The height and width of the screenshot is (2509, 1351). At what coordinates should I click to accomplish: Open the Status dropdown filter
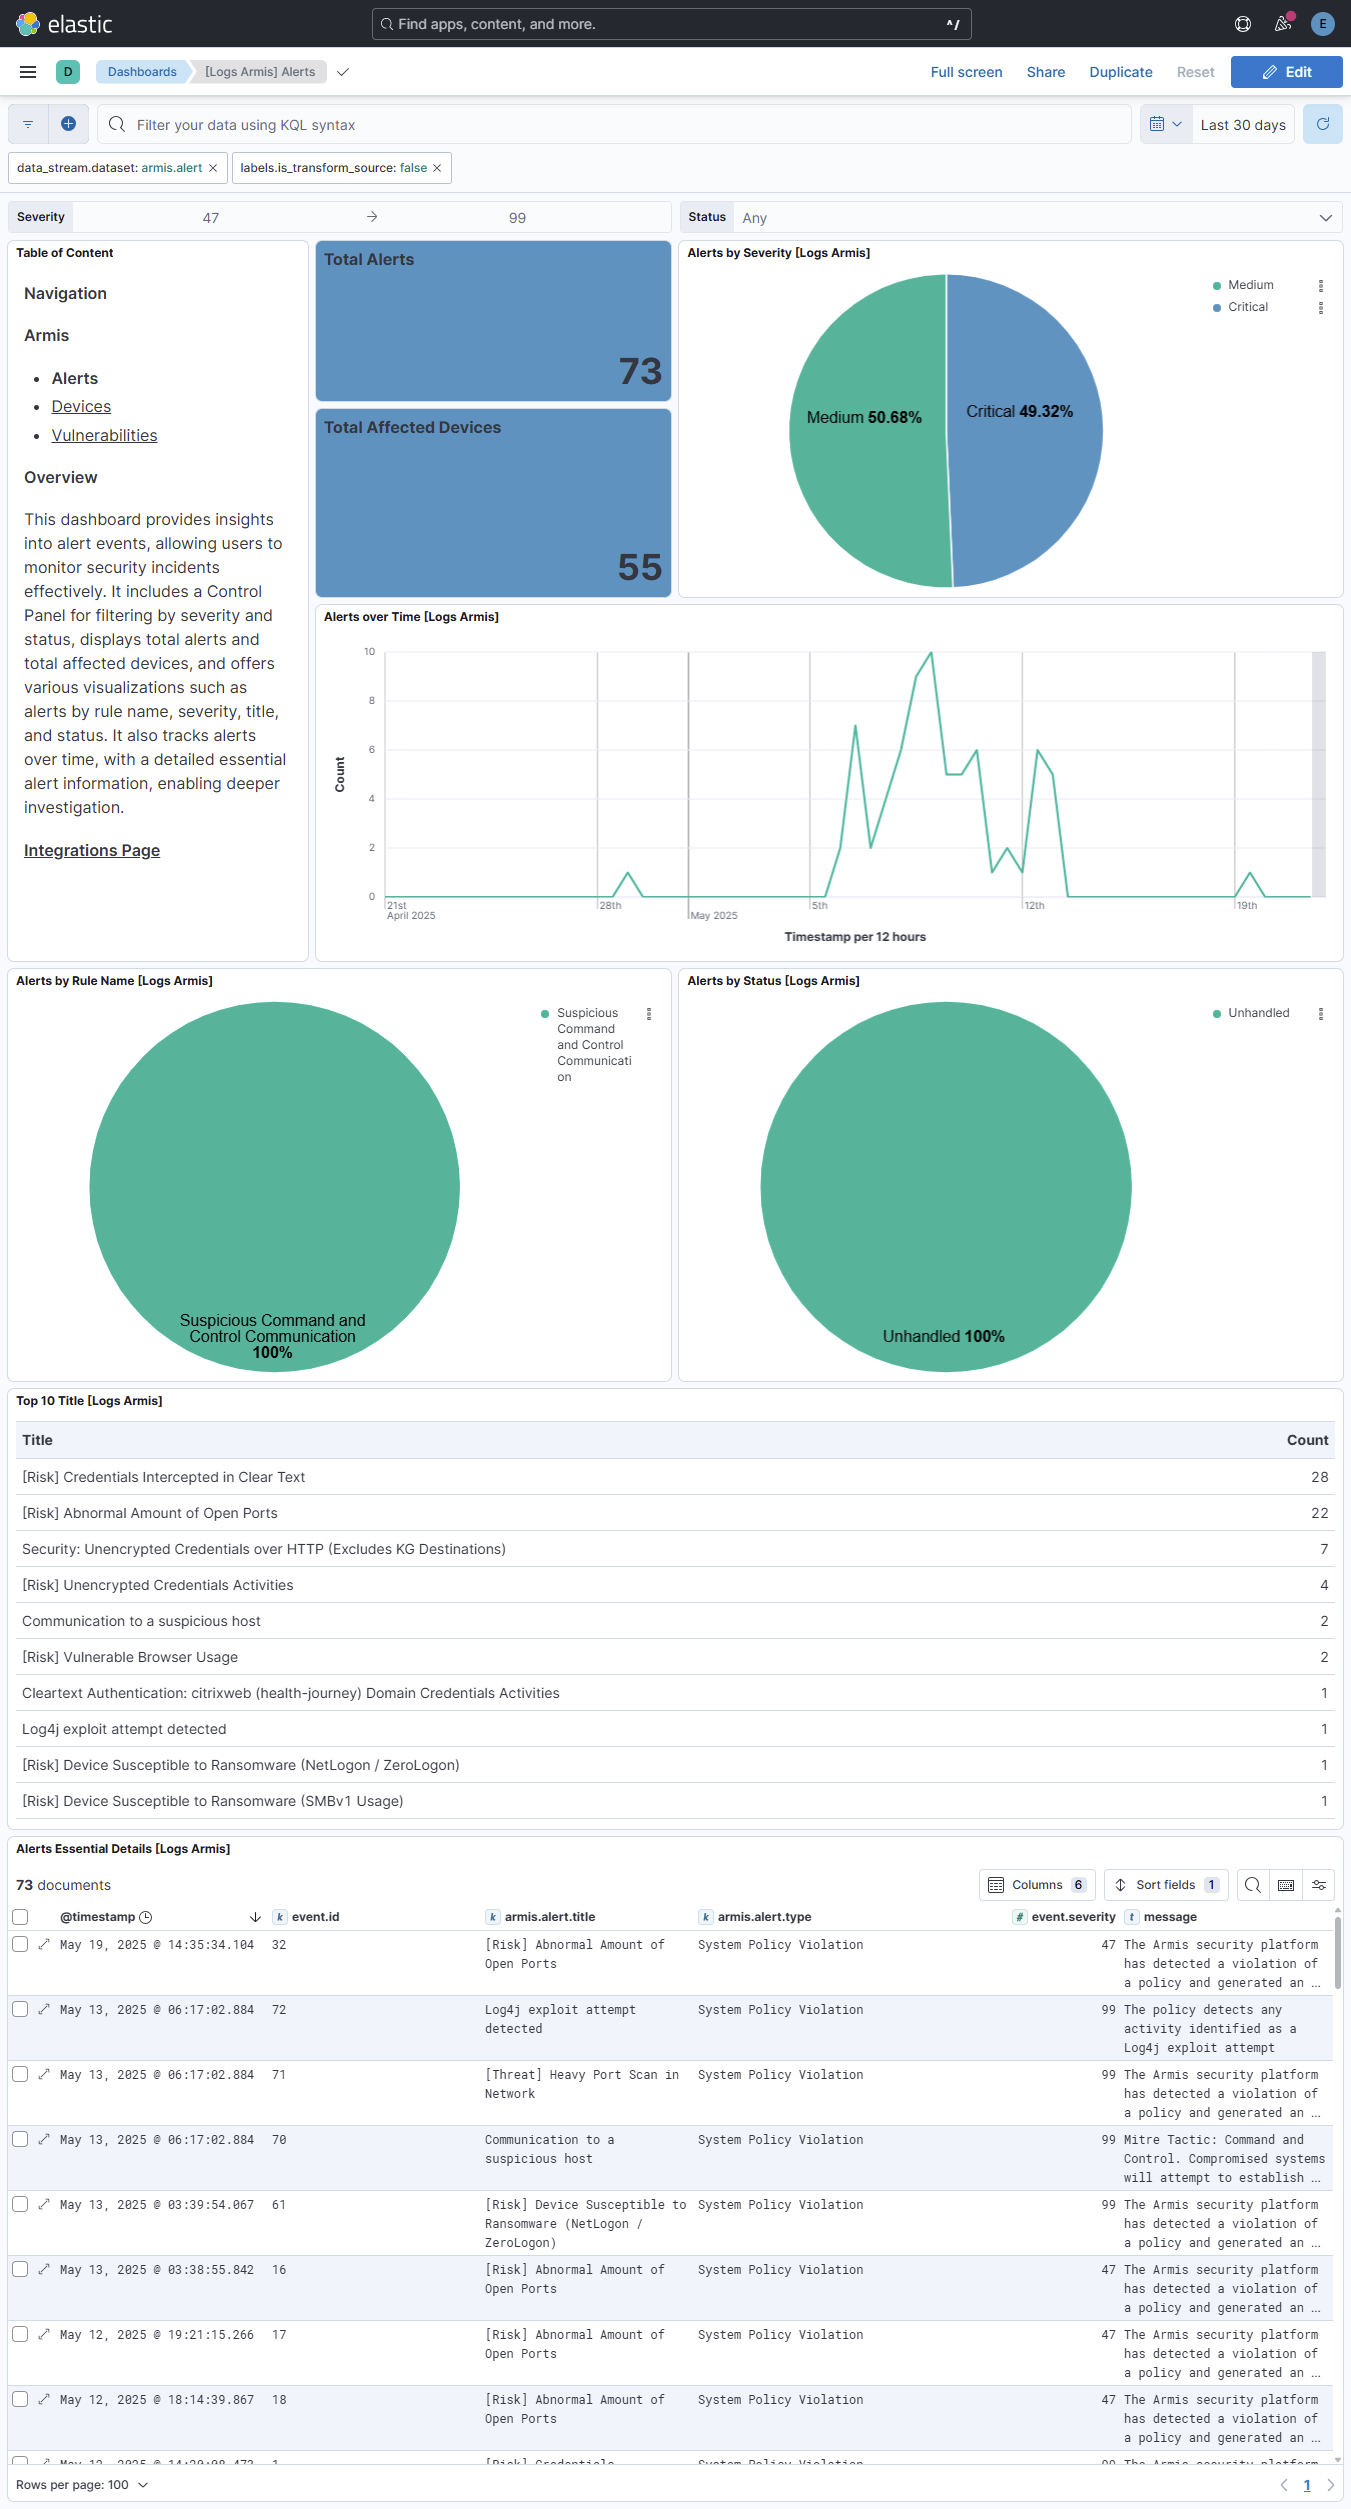click(x=1036, y=218)
